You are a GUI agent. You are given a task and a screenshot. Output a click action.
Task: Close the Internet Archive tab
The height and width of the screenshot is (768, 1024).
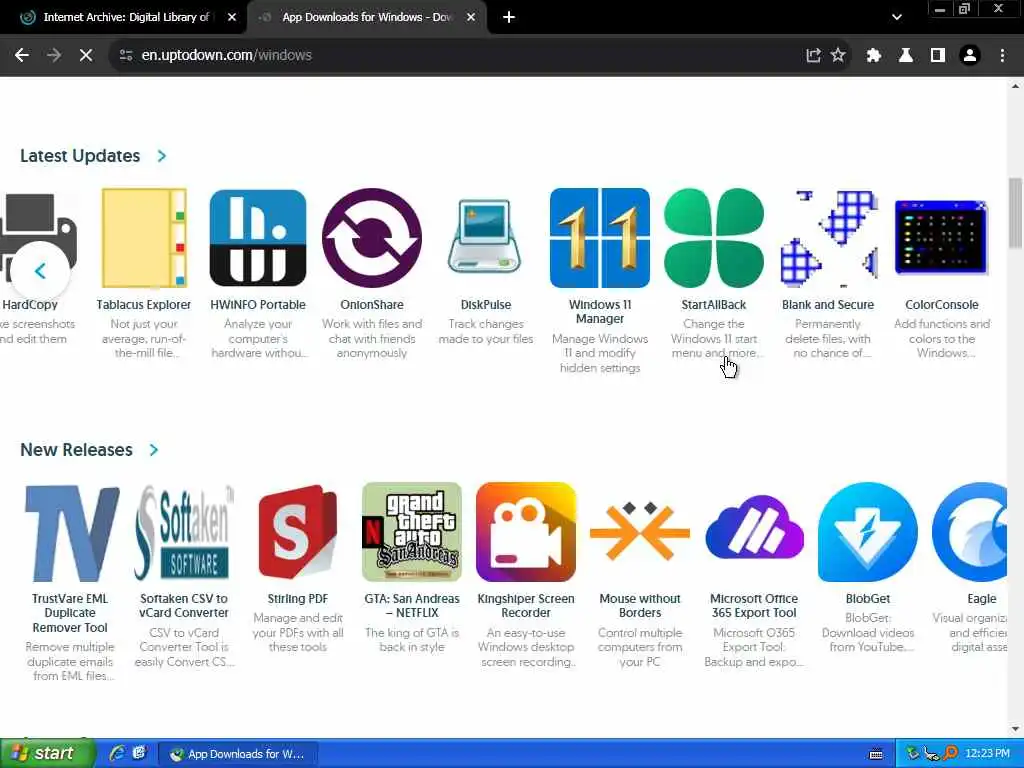[231, 18]
